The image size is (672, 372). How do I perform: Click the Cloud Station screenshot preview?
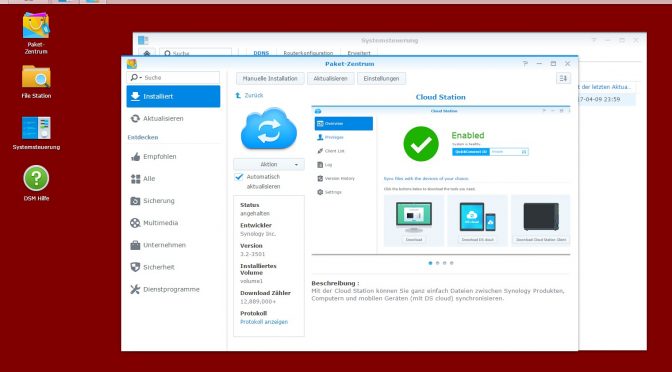(441, 180)
